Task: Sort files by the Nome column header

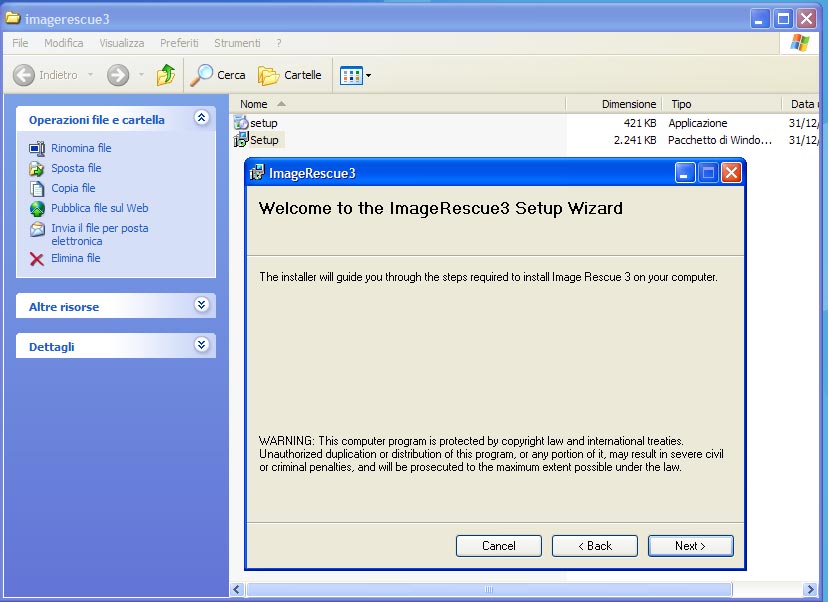Action: click(397, 104)
